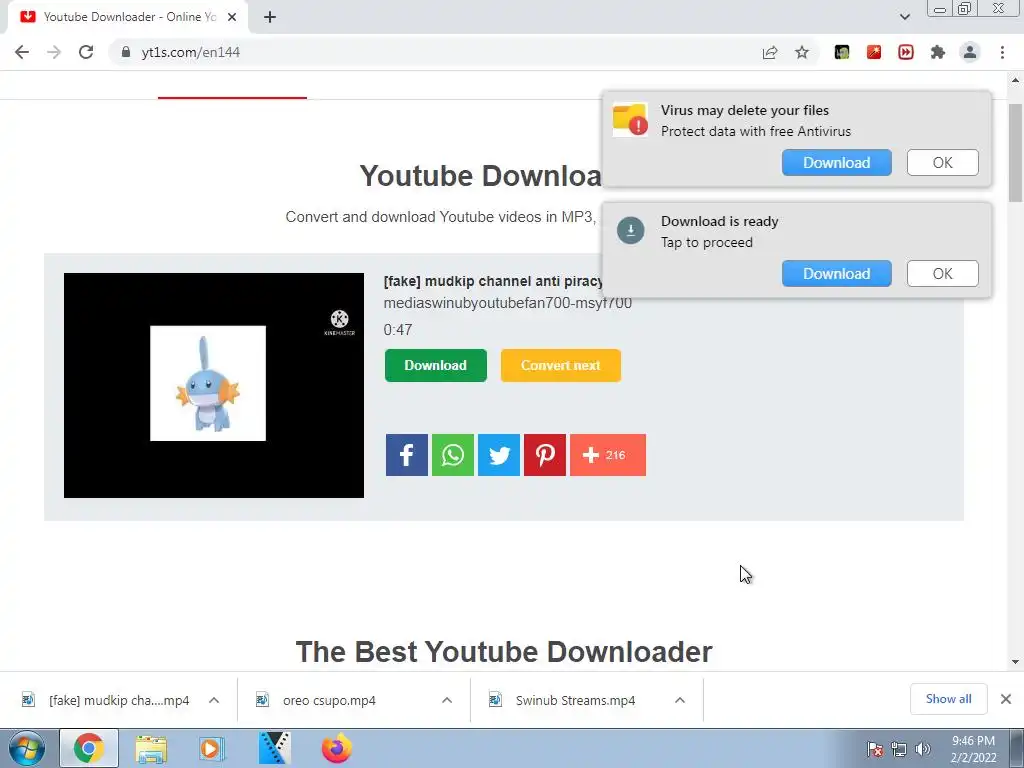Click the yellow Convert next button
The image size is (1024, 768).
click(560, 365)
